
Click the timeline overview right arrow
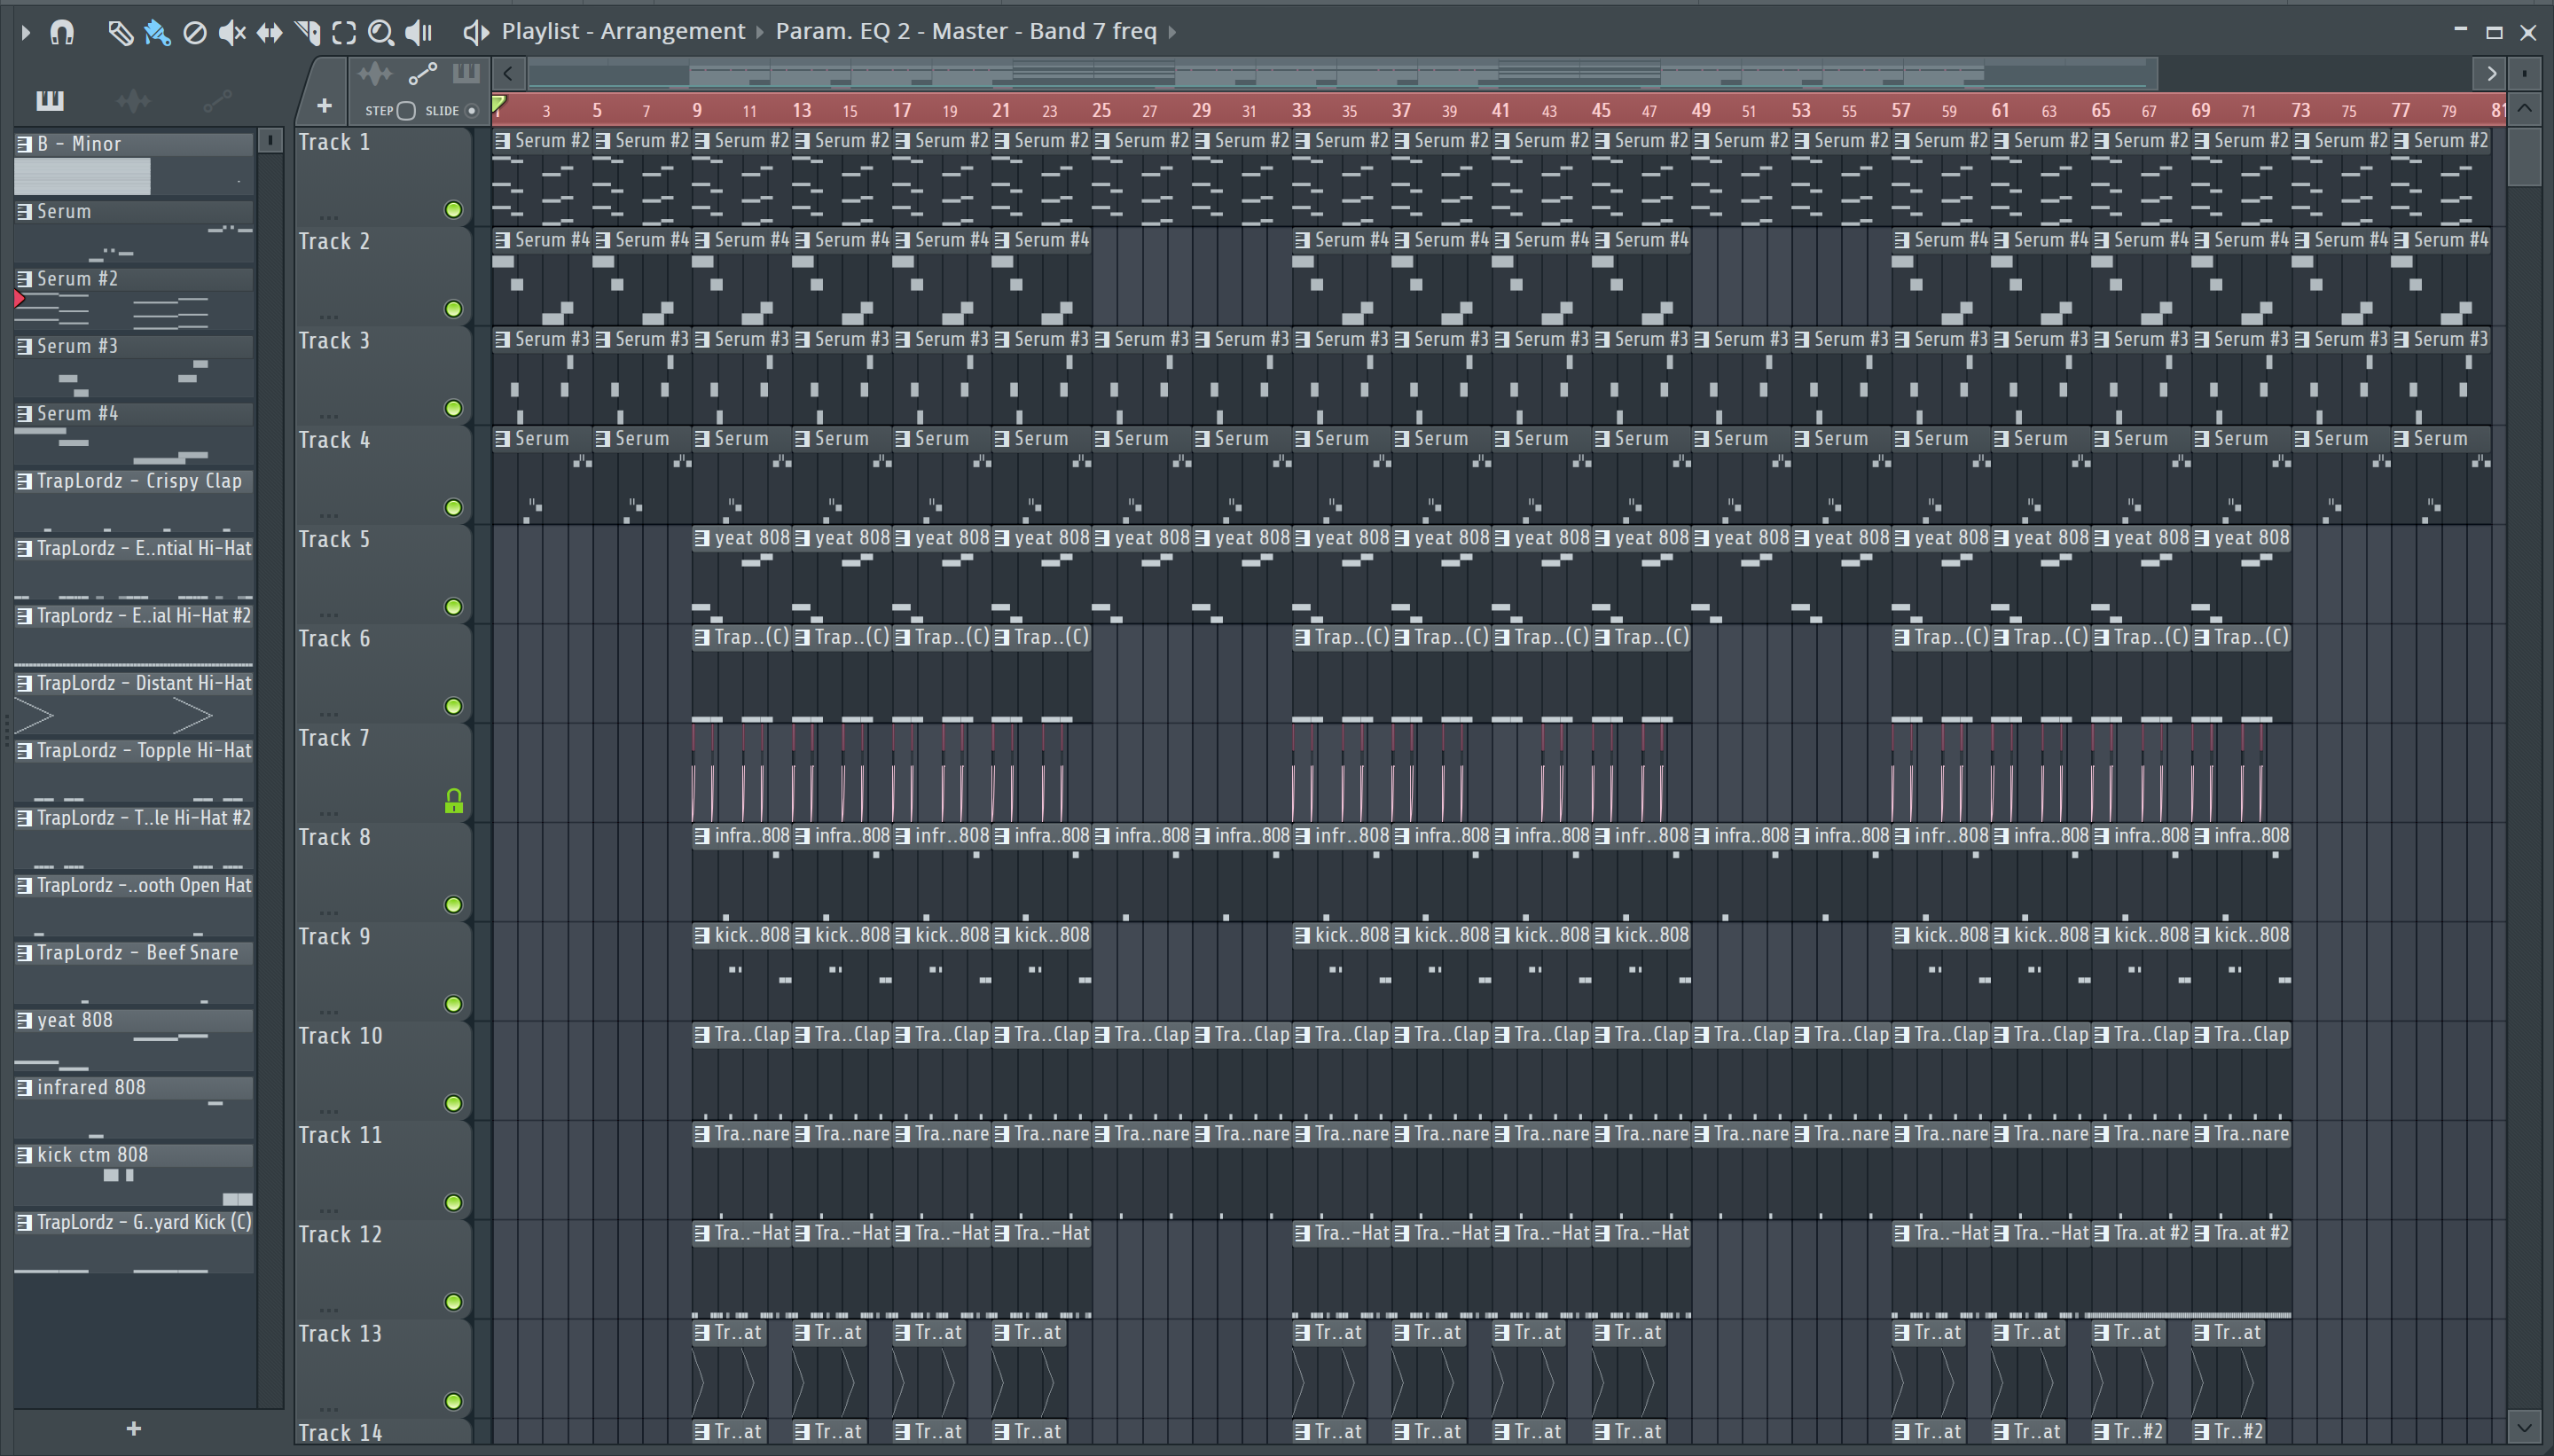[2490, 73]
